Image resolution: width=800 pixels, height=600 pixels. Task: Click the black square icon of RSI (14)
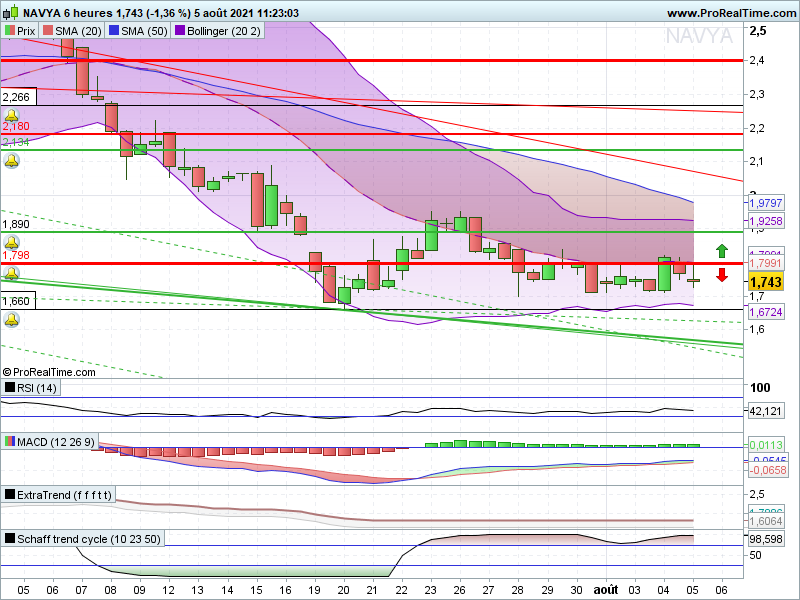pos(9,387)
